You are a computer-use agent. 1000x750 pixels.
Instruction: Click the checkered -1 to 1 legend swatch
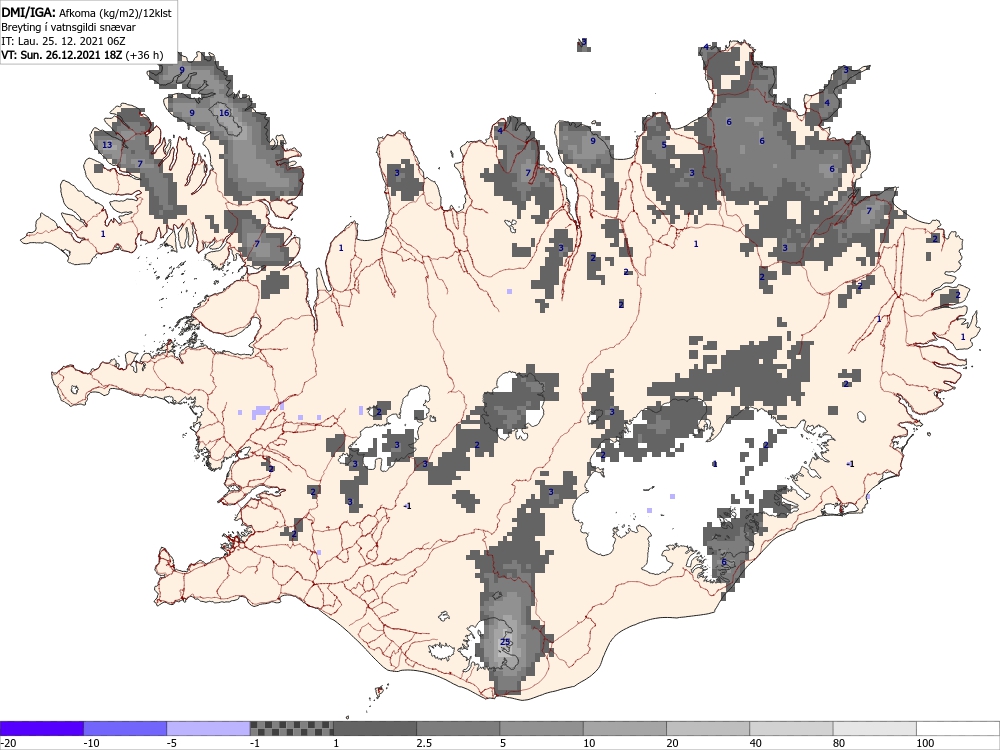pos(291,728)
